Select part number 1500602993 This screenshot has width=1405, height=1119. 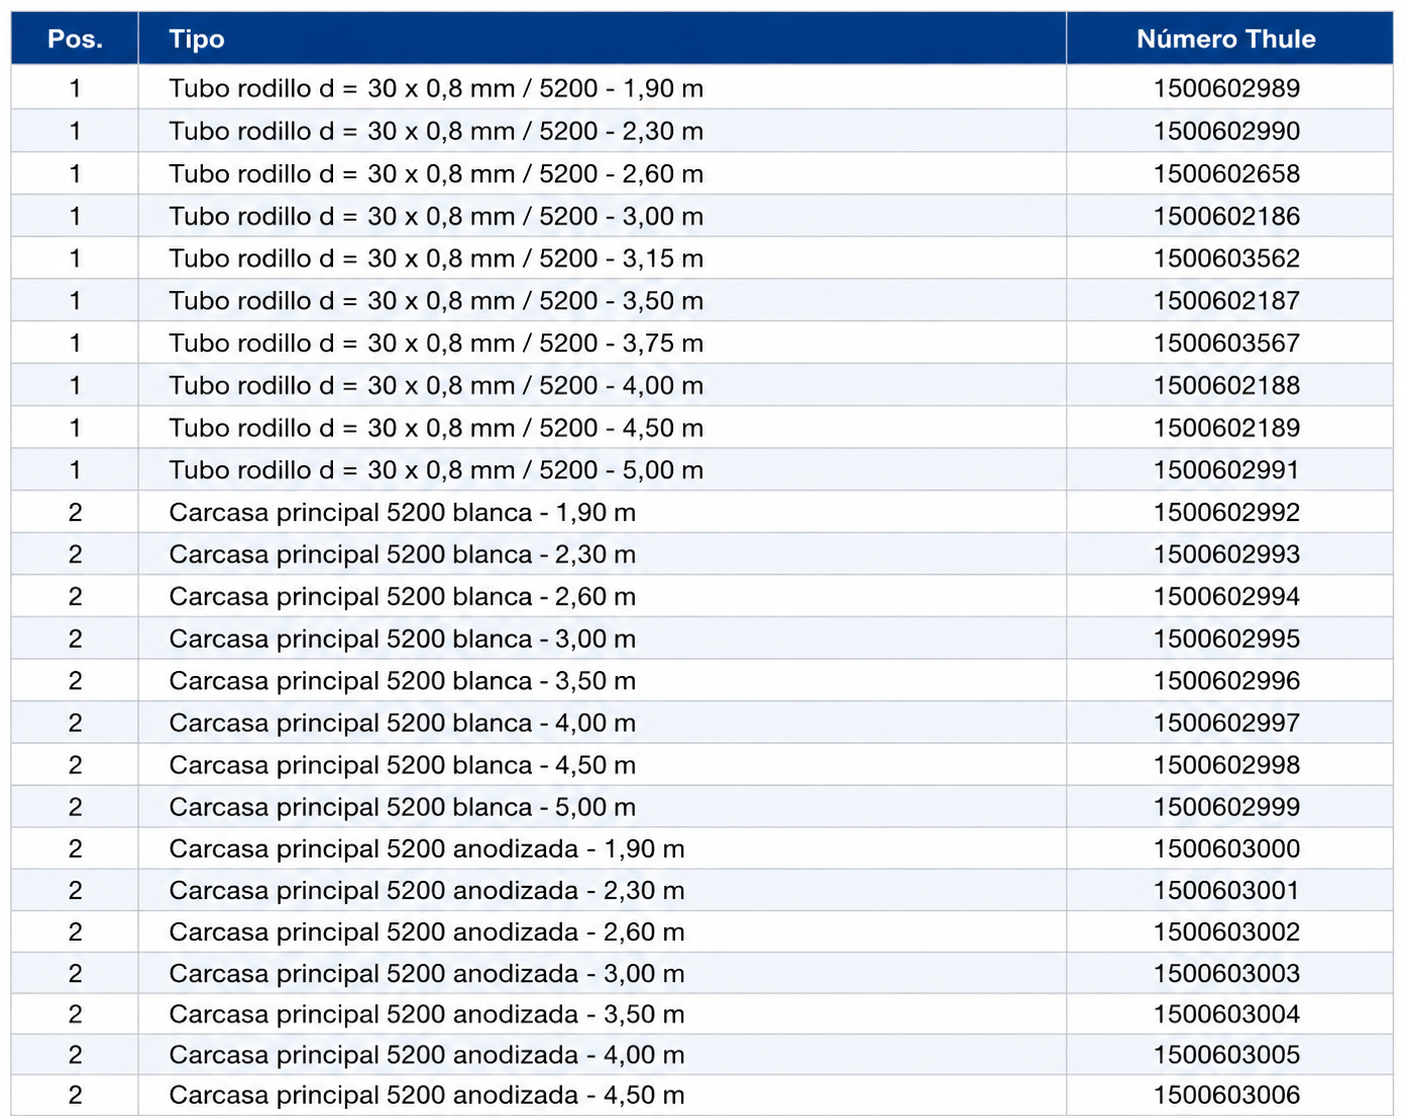pos(1227,554)
